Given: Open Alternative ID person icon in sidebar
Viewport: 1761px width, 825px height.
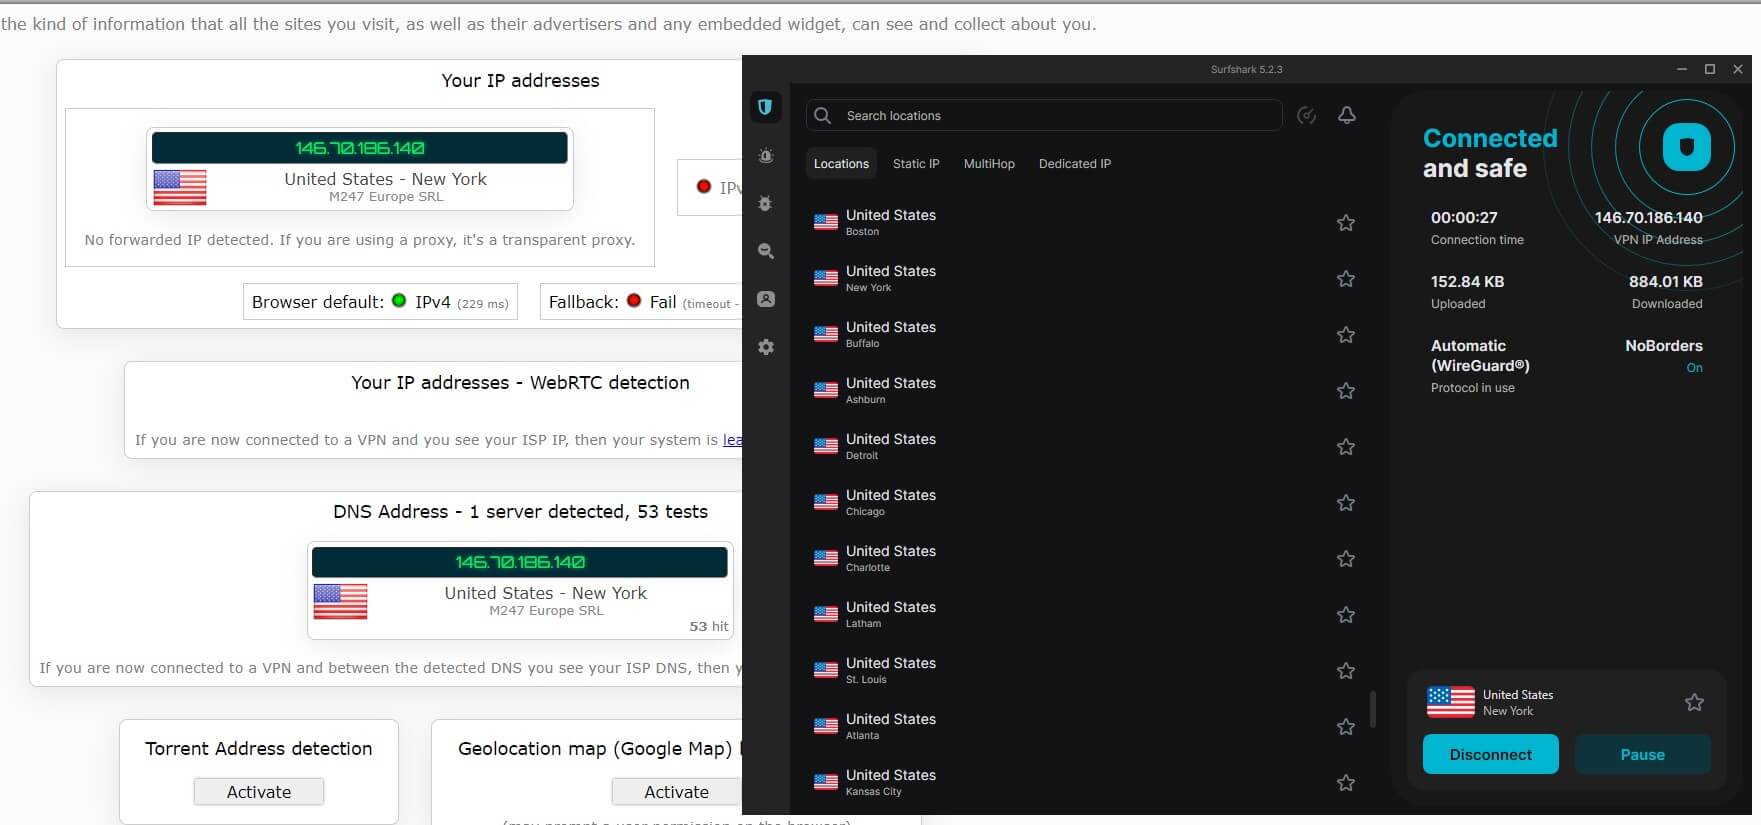Looking at the screenshot, I should [766, 299].
